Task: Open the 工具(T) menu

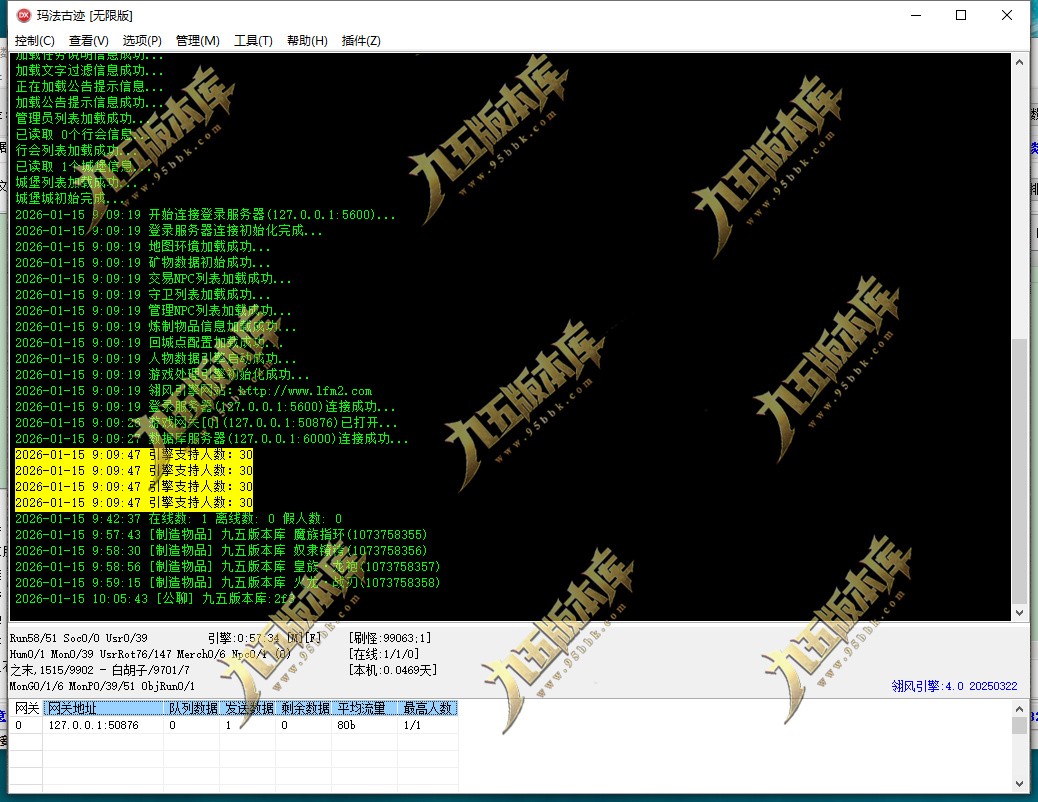Action: click(x=253, y=40)
